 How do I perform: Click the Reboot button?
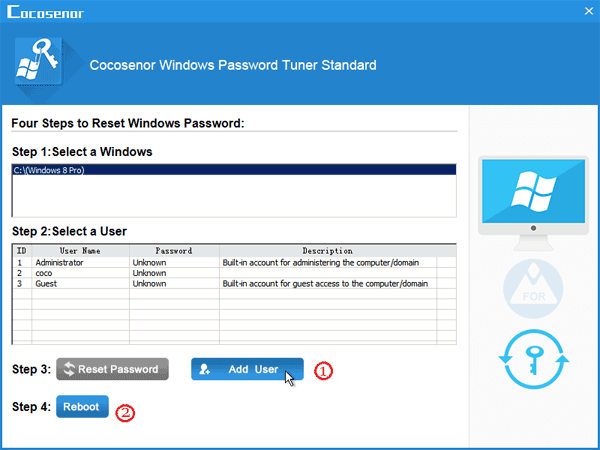[82, 406]
